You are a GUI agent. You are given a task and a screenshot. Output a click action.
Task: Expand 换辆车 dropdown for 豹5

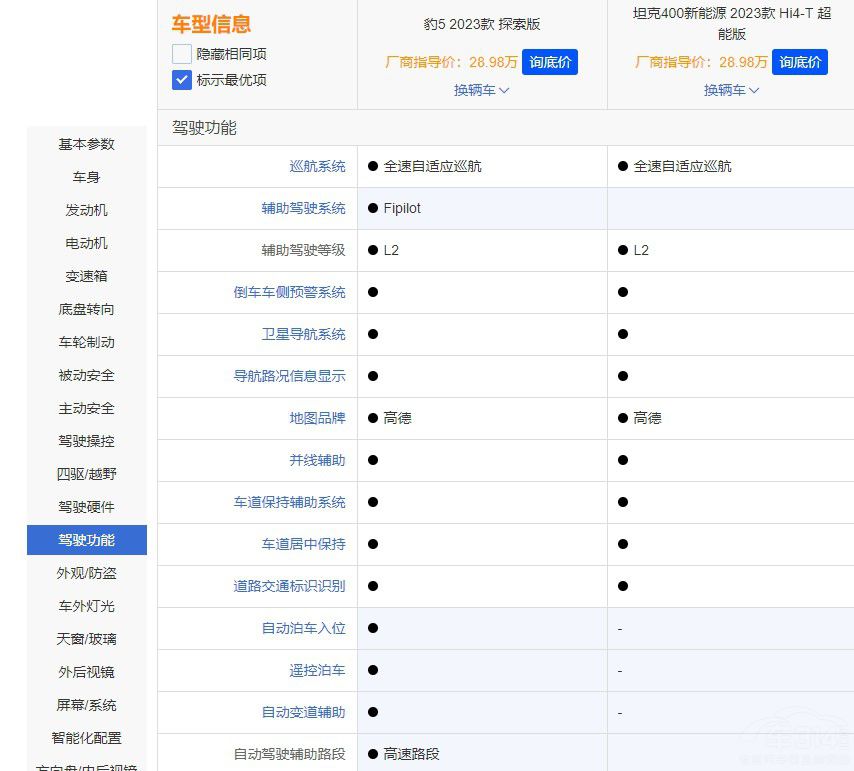click(482, 90)
